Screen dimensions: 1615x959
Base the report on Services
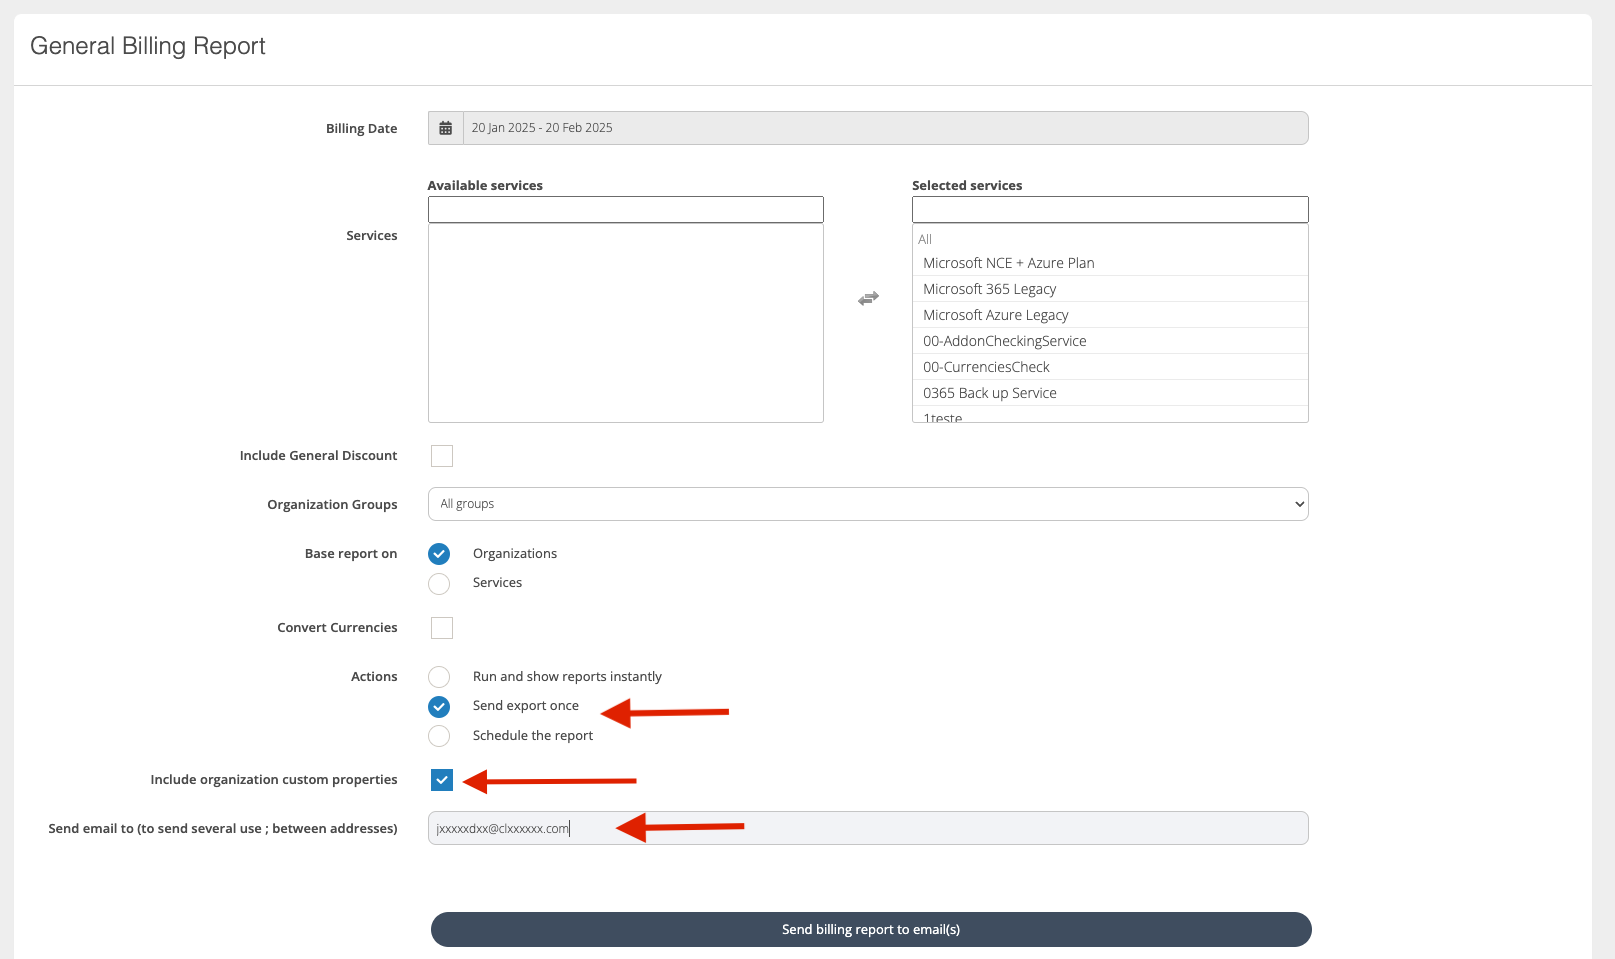pos(439,583)
